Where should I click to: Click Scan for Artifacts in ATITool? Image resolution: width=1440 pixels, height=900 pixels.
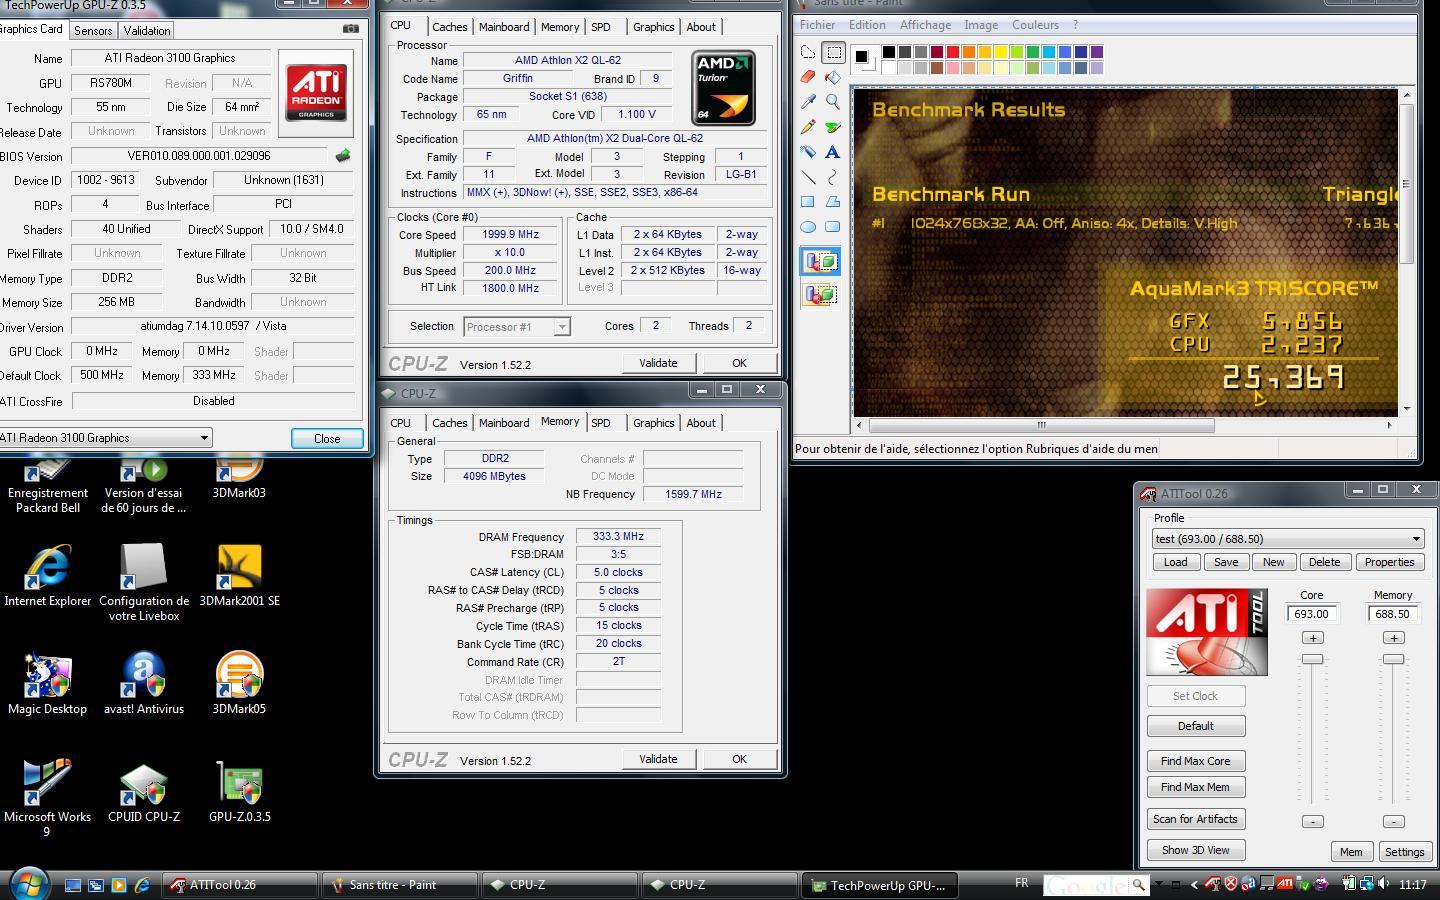pyautogui.click(x=1195, y=819)
